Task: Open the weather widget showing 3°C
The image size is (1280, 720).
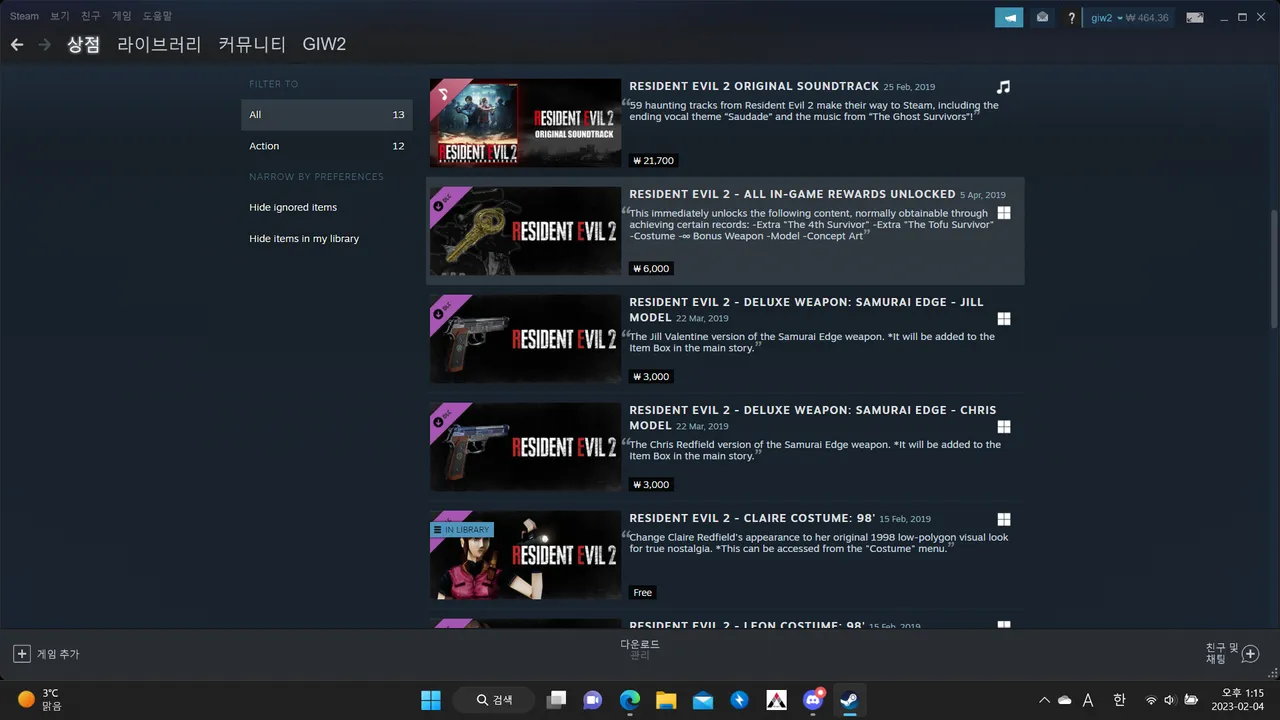Action: 40,700
